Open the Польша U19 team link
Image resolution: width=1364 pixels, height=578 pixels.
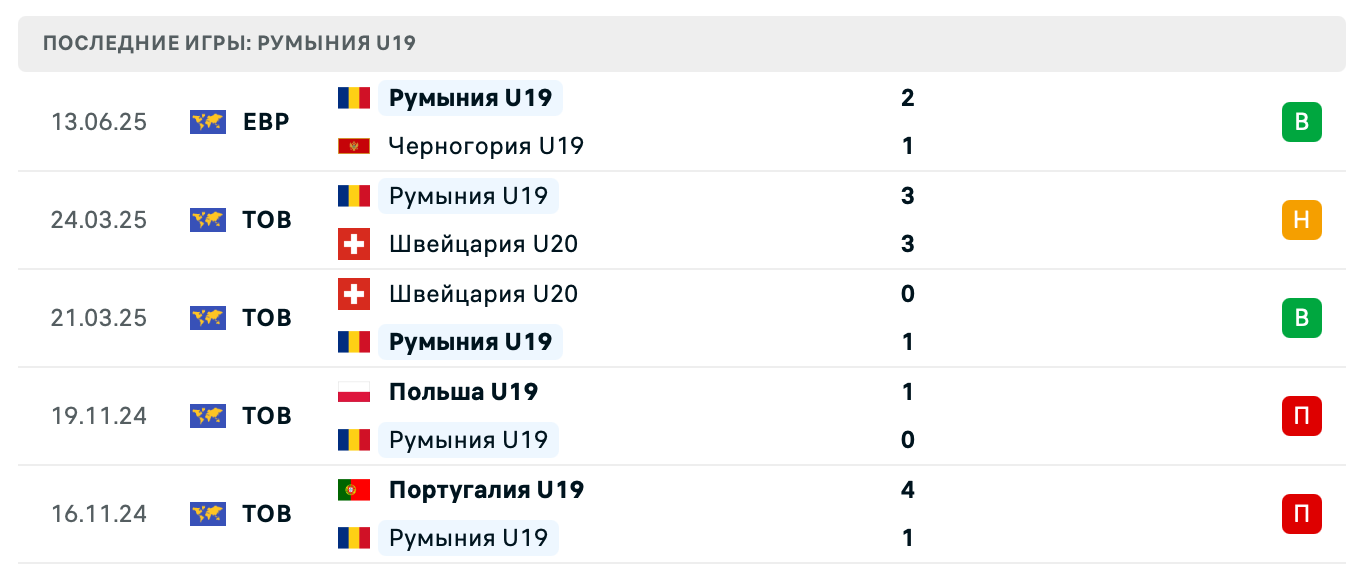(x=463, y=392)
